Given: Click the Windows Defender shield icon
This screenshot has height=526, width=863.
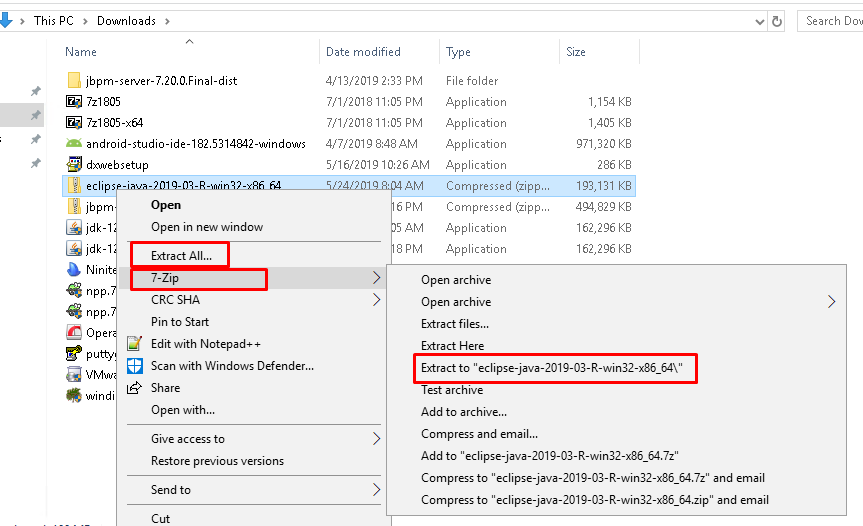Looking at the screenshot, I should 134,366.
